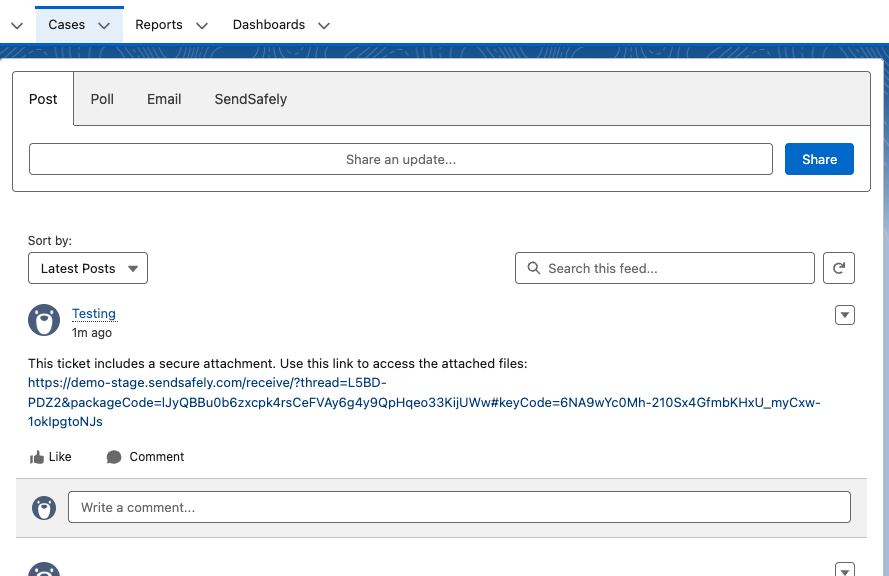This screenshot has height=576, width=889.
Task: Switch to the SendSafely tab
Action: click(251, 99)
